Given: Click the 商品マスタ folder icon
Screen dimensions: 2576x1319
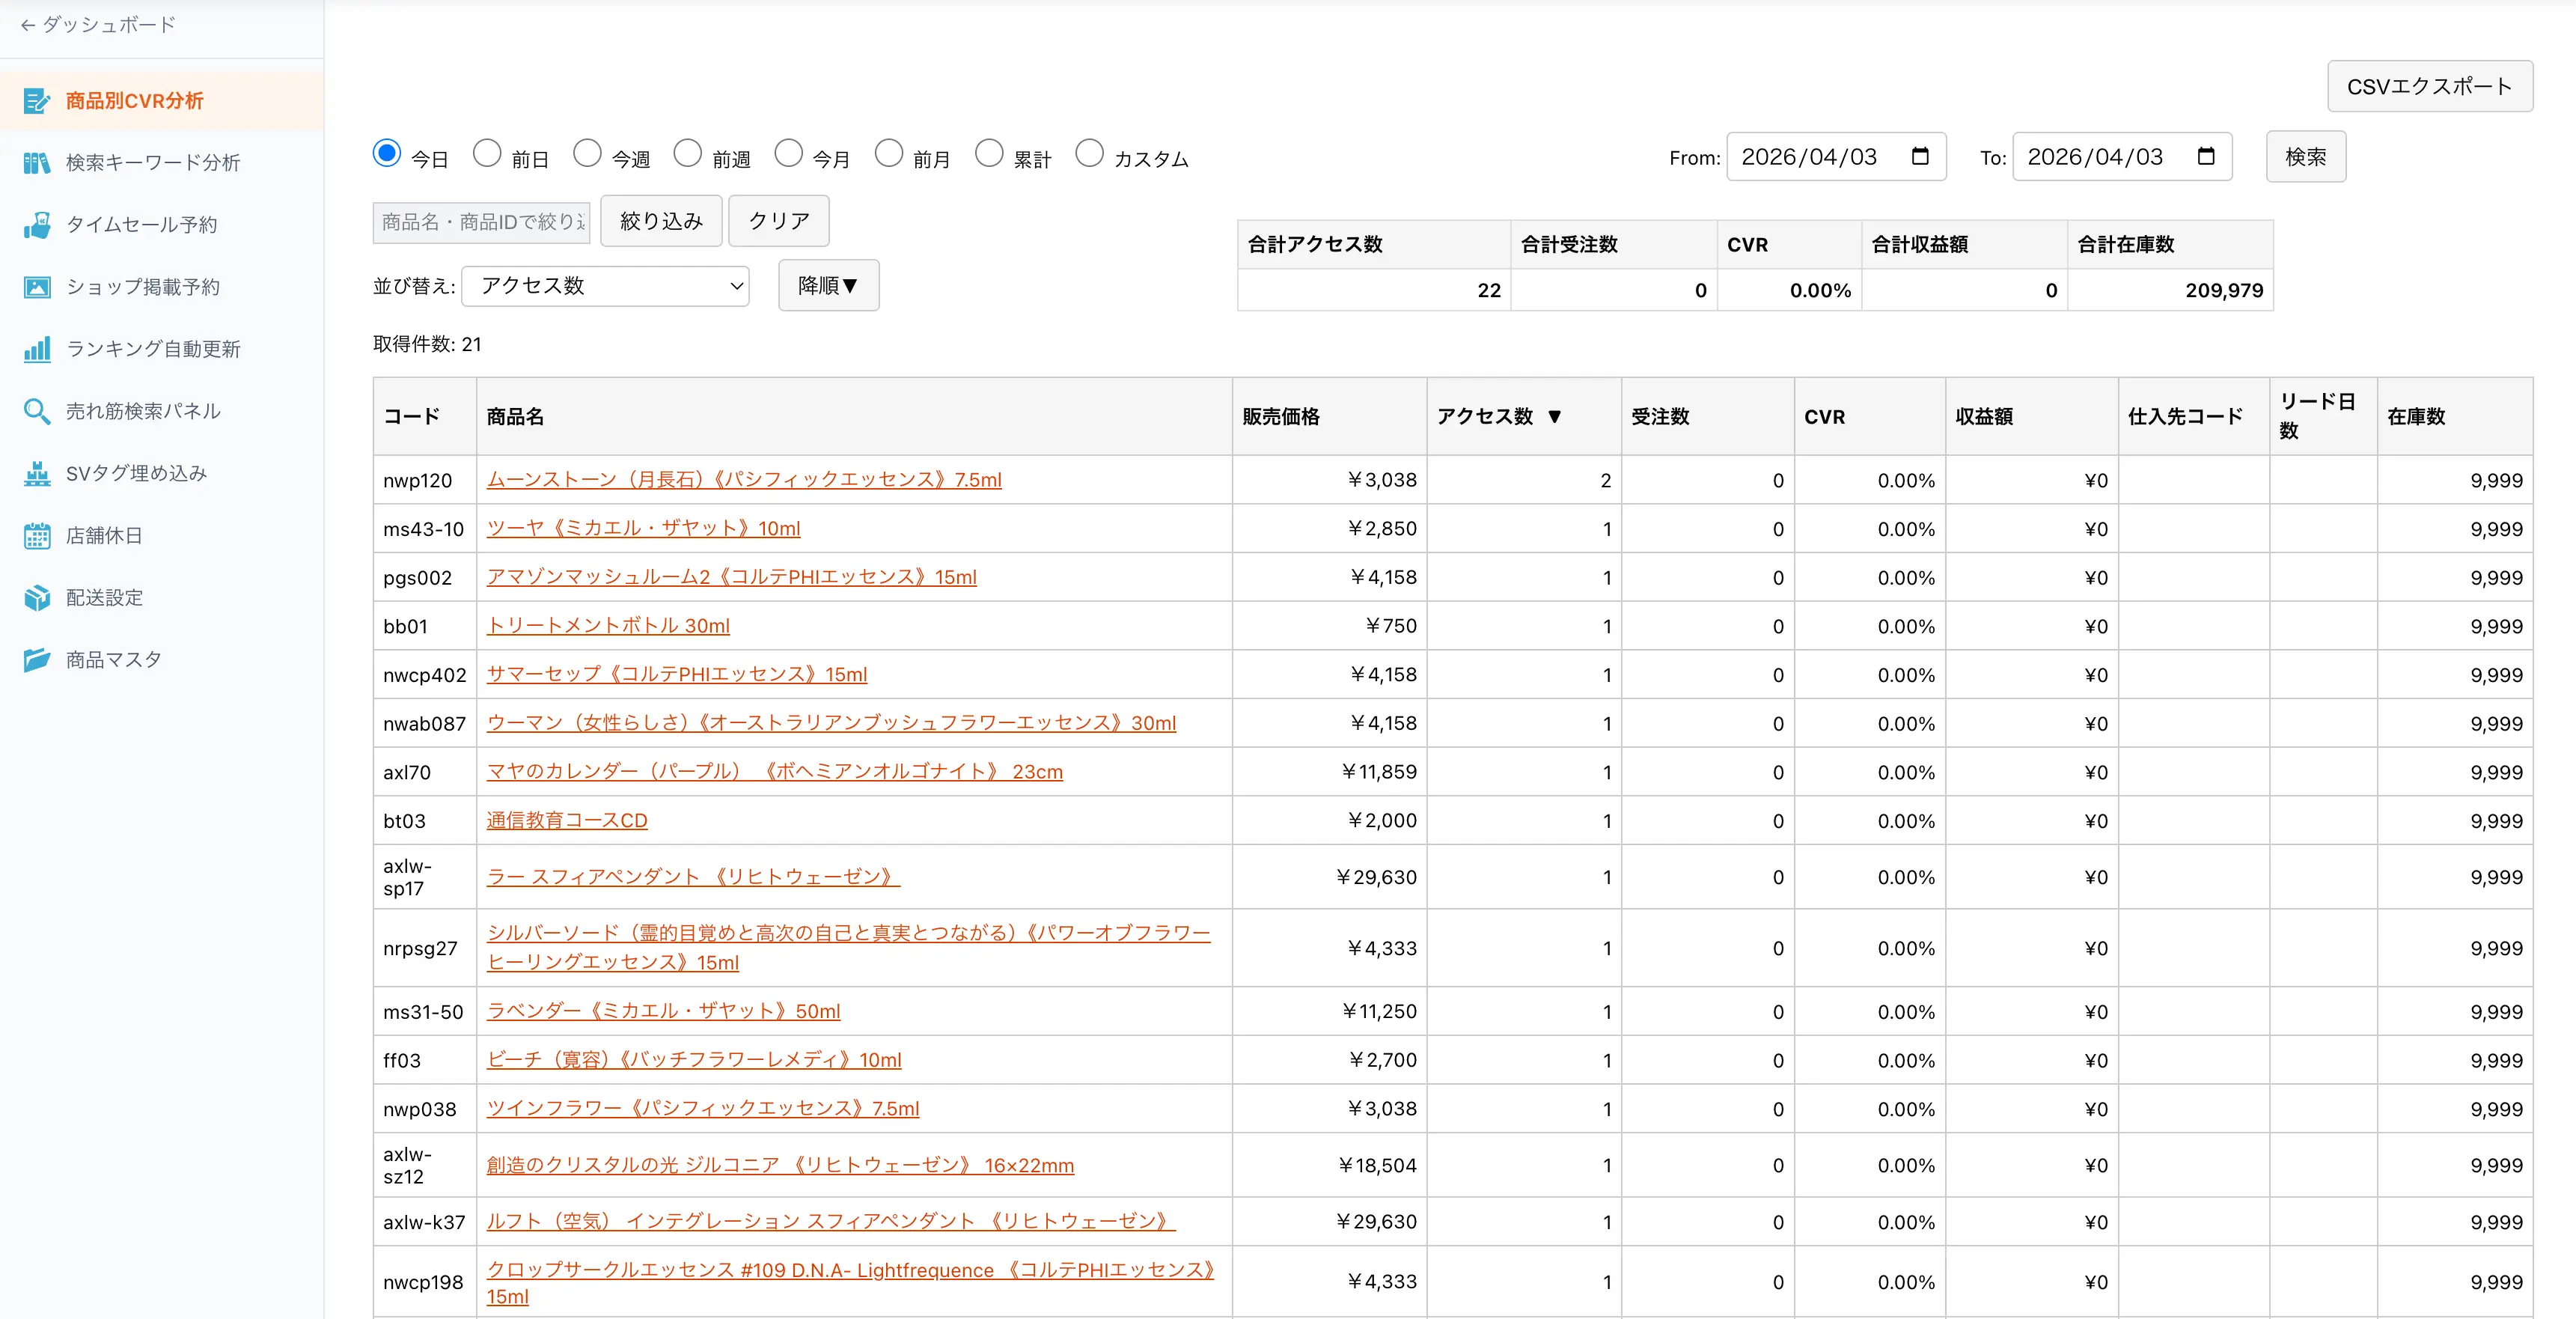Looking at the screenshot, I should [37, 660].
